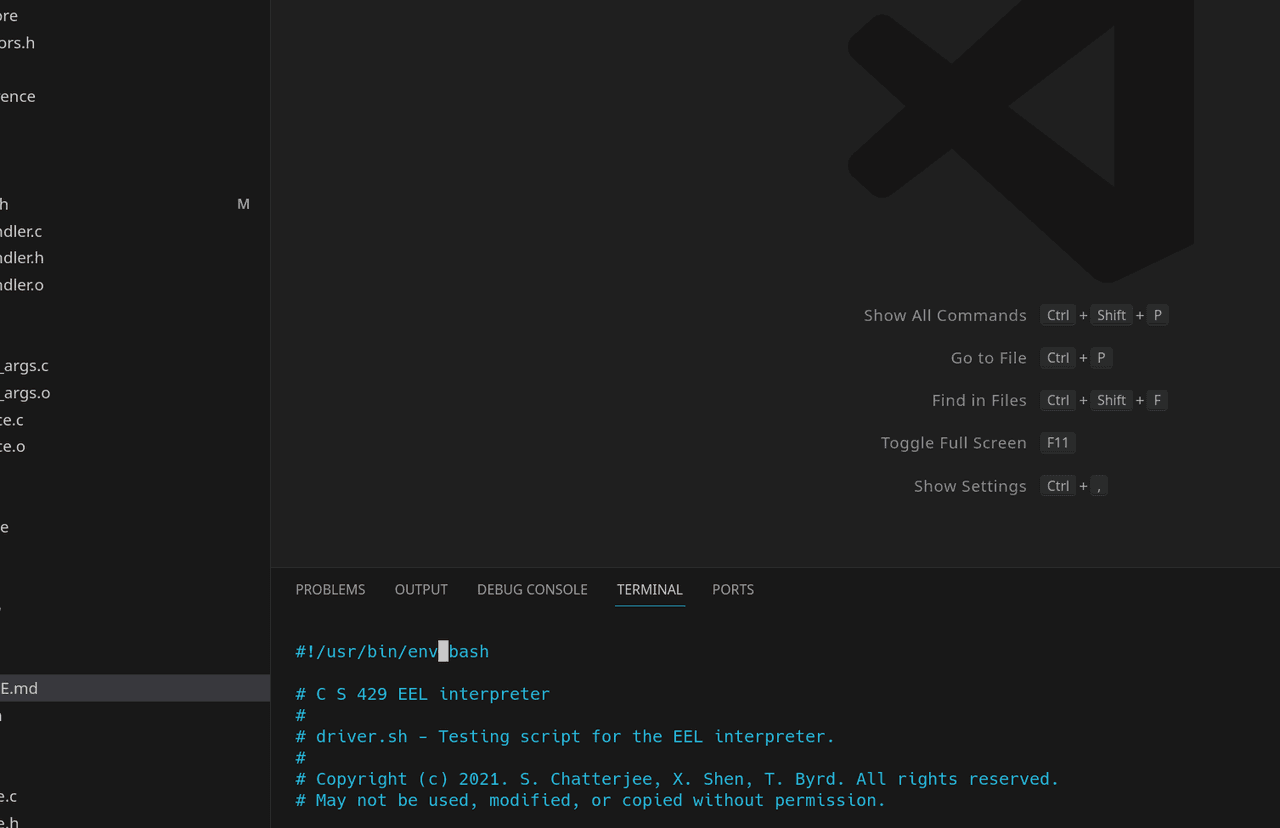
Task: Select the file ending in ndler.h
Action: pyautogui.click(x=21, y=258)
